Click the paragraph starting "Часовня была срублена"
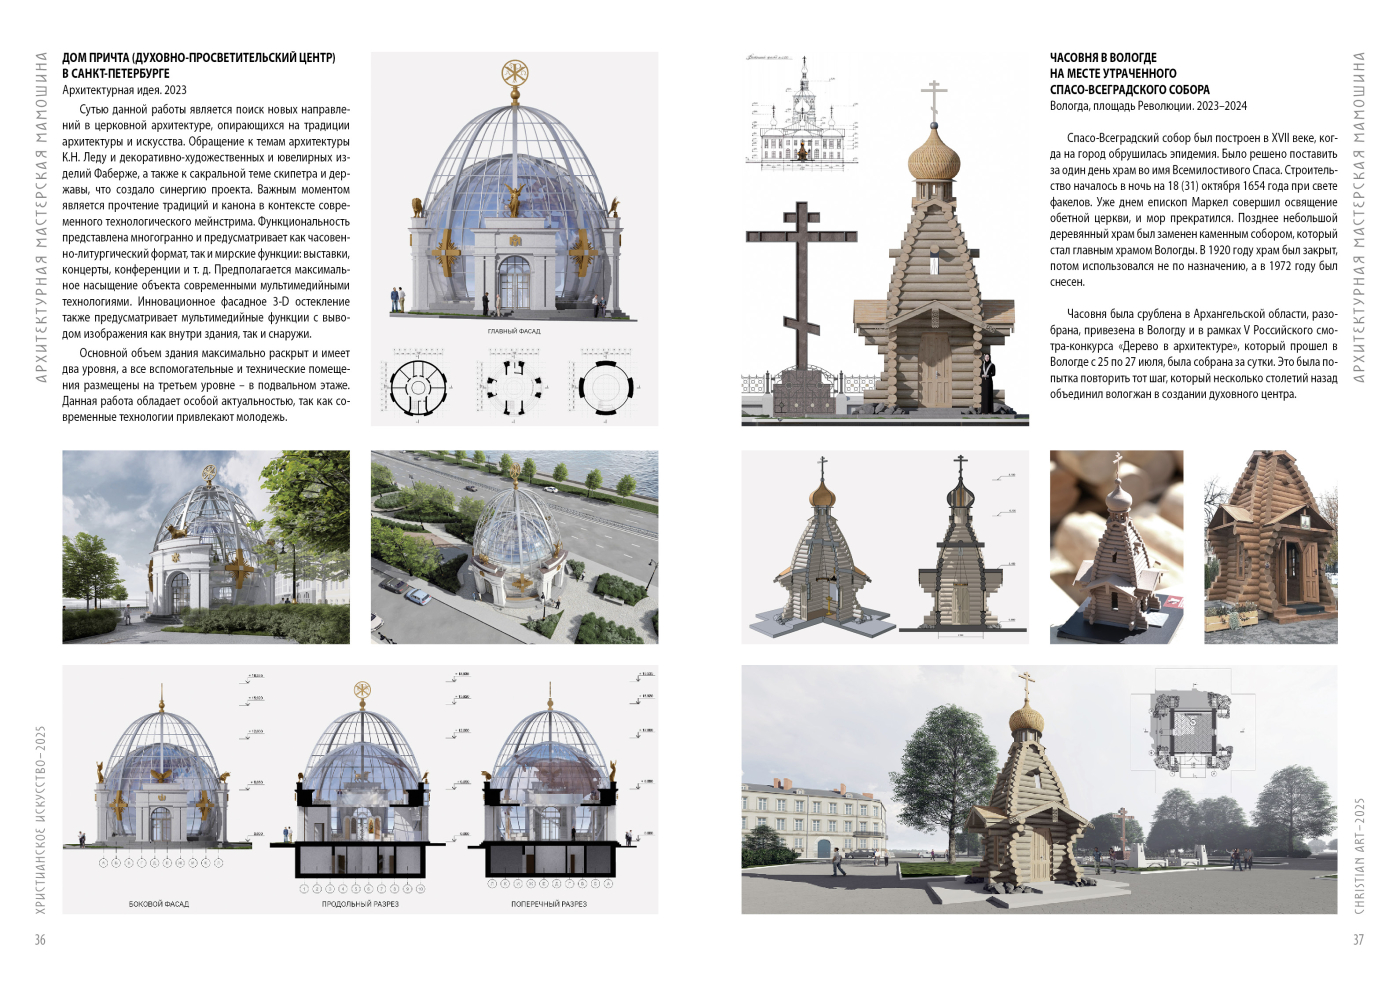The height and width of the screenshot is (987, 1400). click(x=1193, y=354)
